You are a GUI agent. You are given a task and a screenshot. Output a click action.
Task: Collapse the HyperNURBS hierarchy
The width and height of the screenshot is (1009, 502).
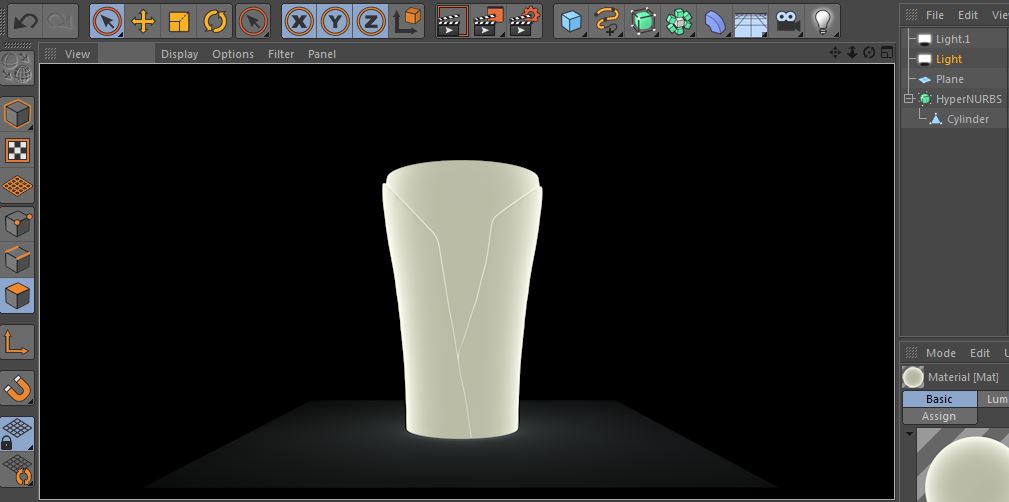pos(909,99)
